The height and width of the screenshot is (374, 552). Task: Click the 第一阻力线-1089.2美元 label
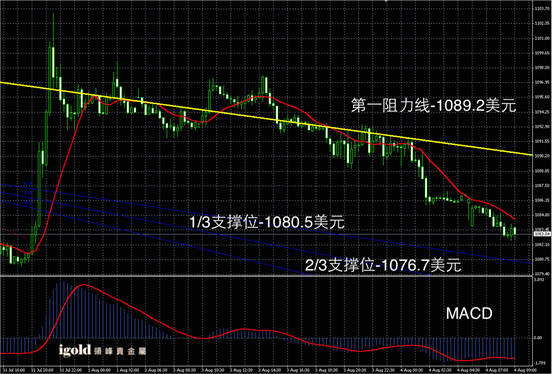point(433,105)
